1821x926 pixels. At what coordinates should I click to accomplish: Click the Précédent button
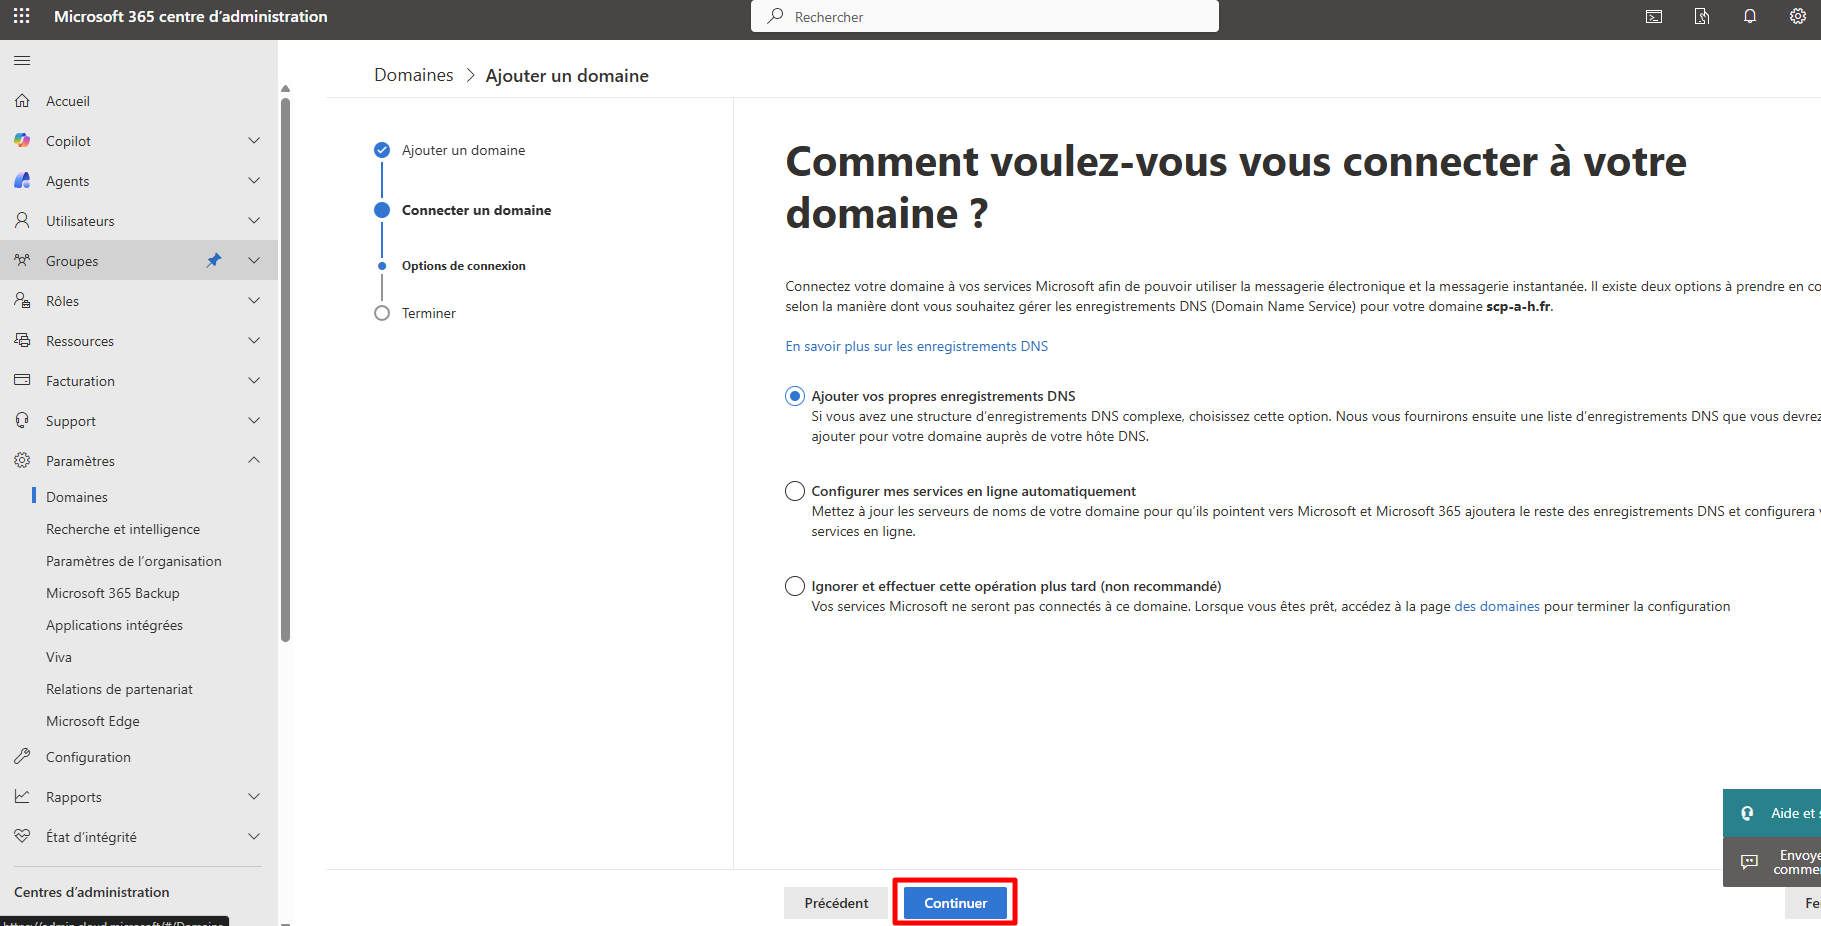(836, 903)
